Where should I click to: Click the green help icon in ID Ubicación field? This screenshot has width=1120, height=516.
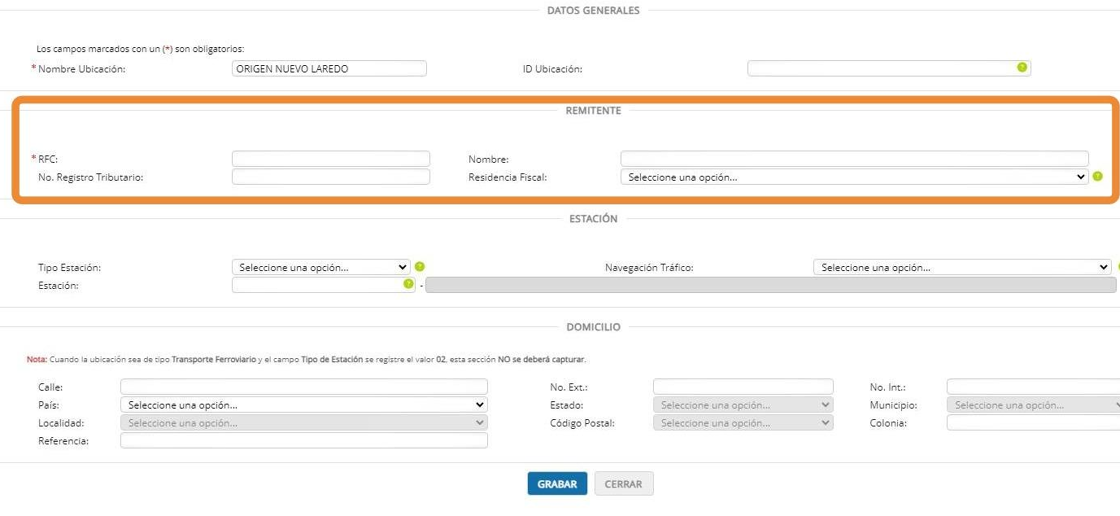coord(1022,68)
